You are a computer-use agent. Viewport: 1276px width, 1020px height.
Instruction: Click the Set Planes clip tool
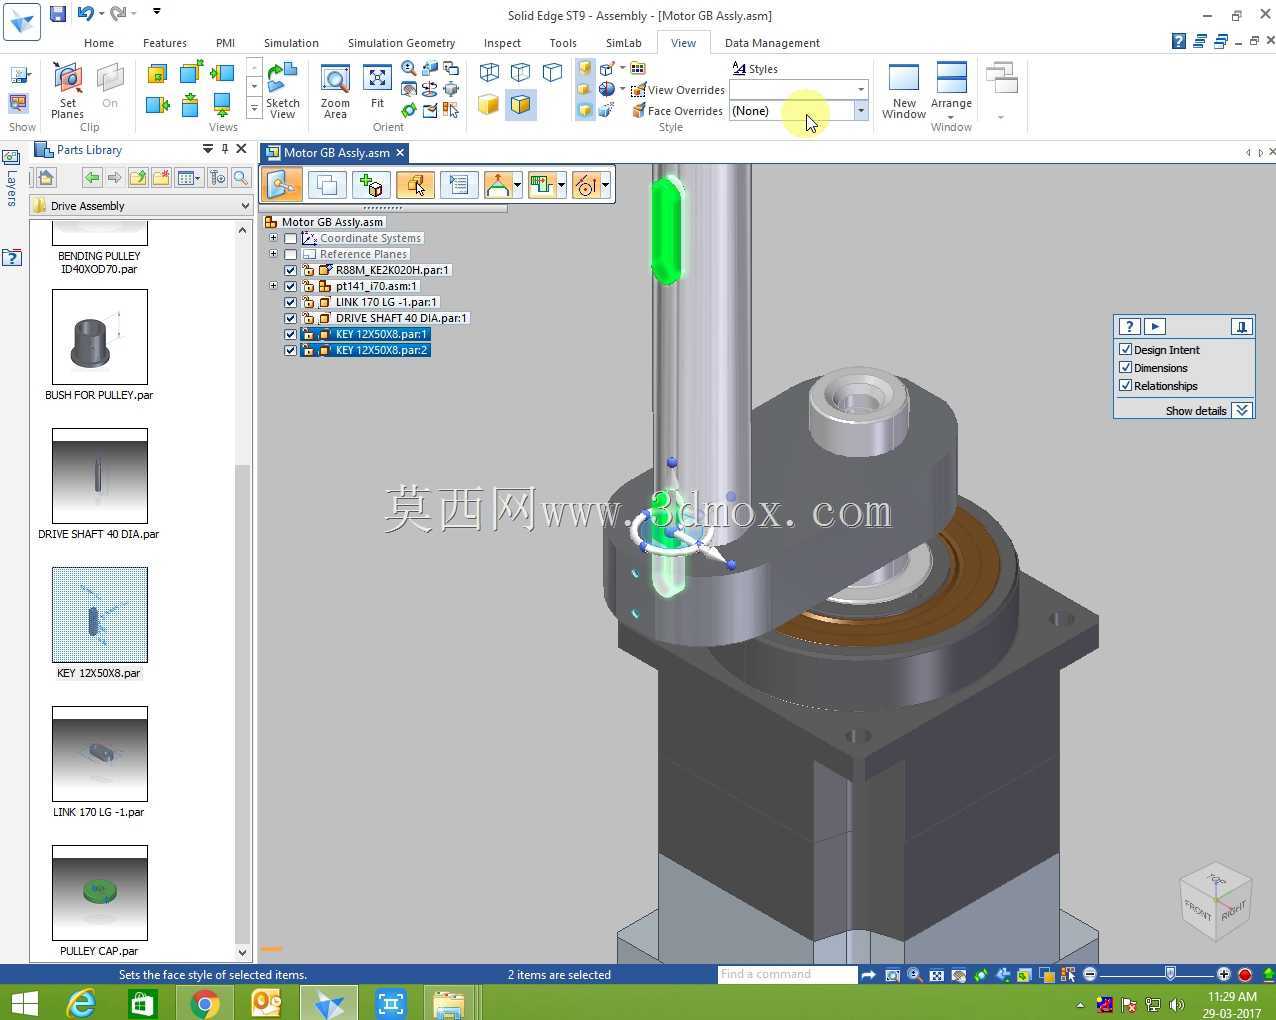(x=67, y=90)
